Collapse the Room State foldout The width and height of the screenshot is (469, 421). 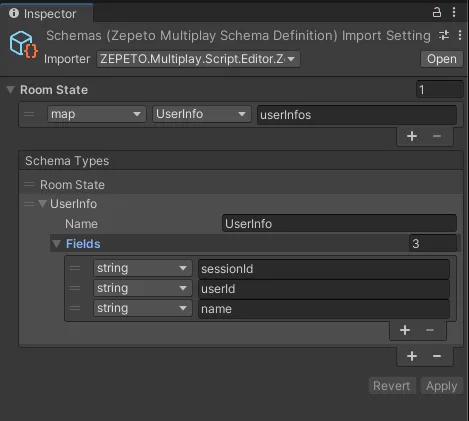point(11,90)
